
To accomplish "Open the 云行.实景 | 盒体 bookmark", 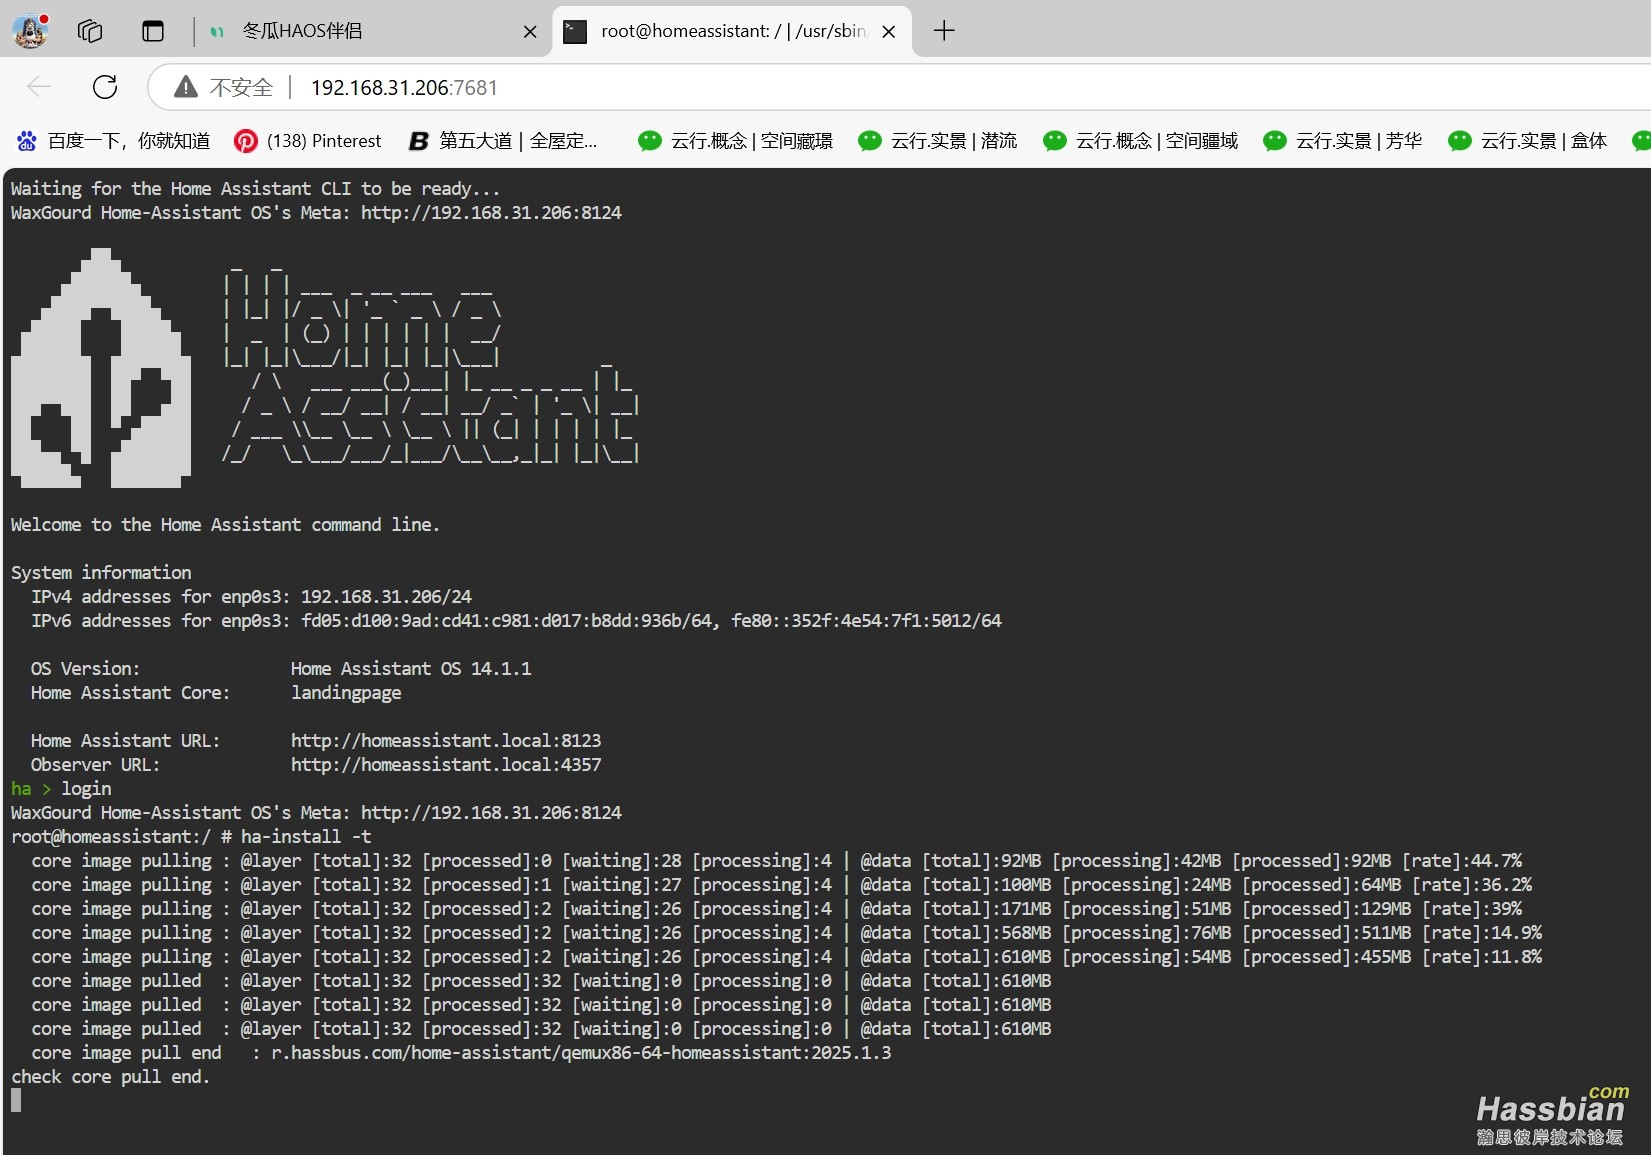I will pyautogui.click(x=1528, y=141).
